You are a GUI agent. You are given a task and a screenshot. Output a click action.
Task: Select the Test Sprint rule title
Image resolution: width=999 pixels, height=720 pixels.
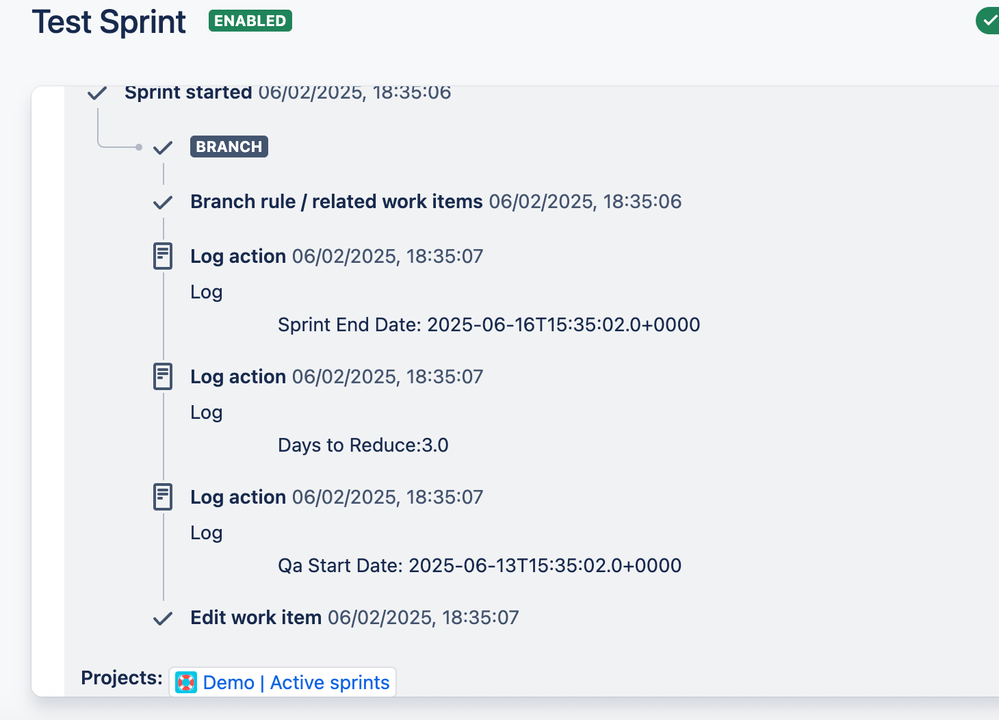click(109, 22)
